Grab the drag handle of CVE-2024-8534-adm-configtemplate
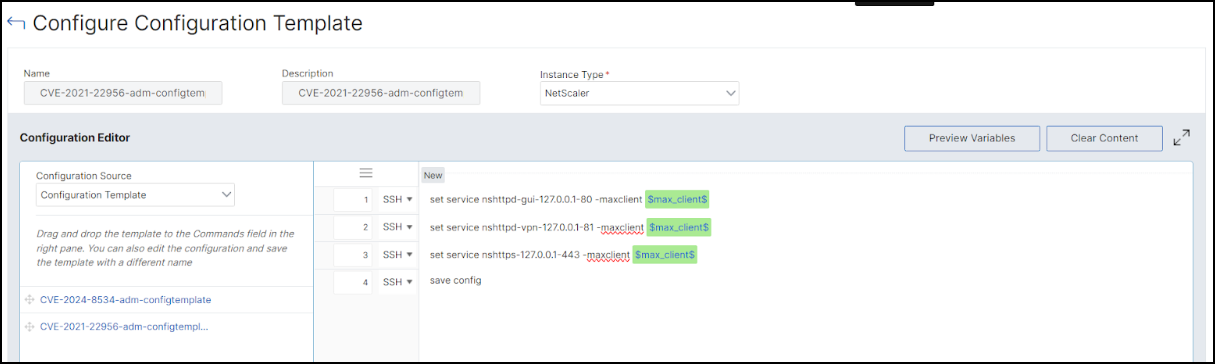This screenshot has height=364, width=1215. pos(29,299)
